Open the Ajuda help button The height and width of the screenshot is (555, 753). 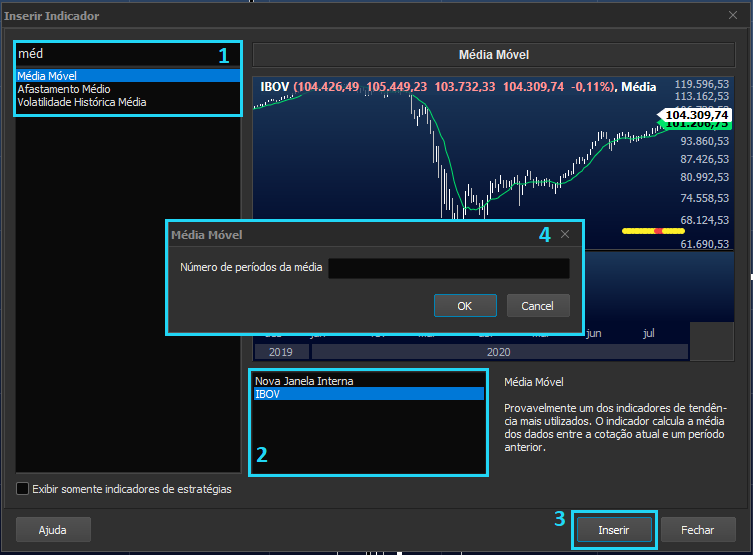53,530
